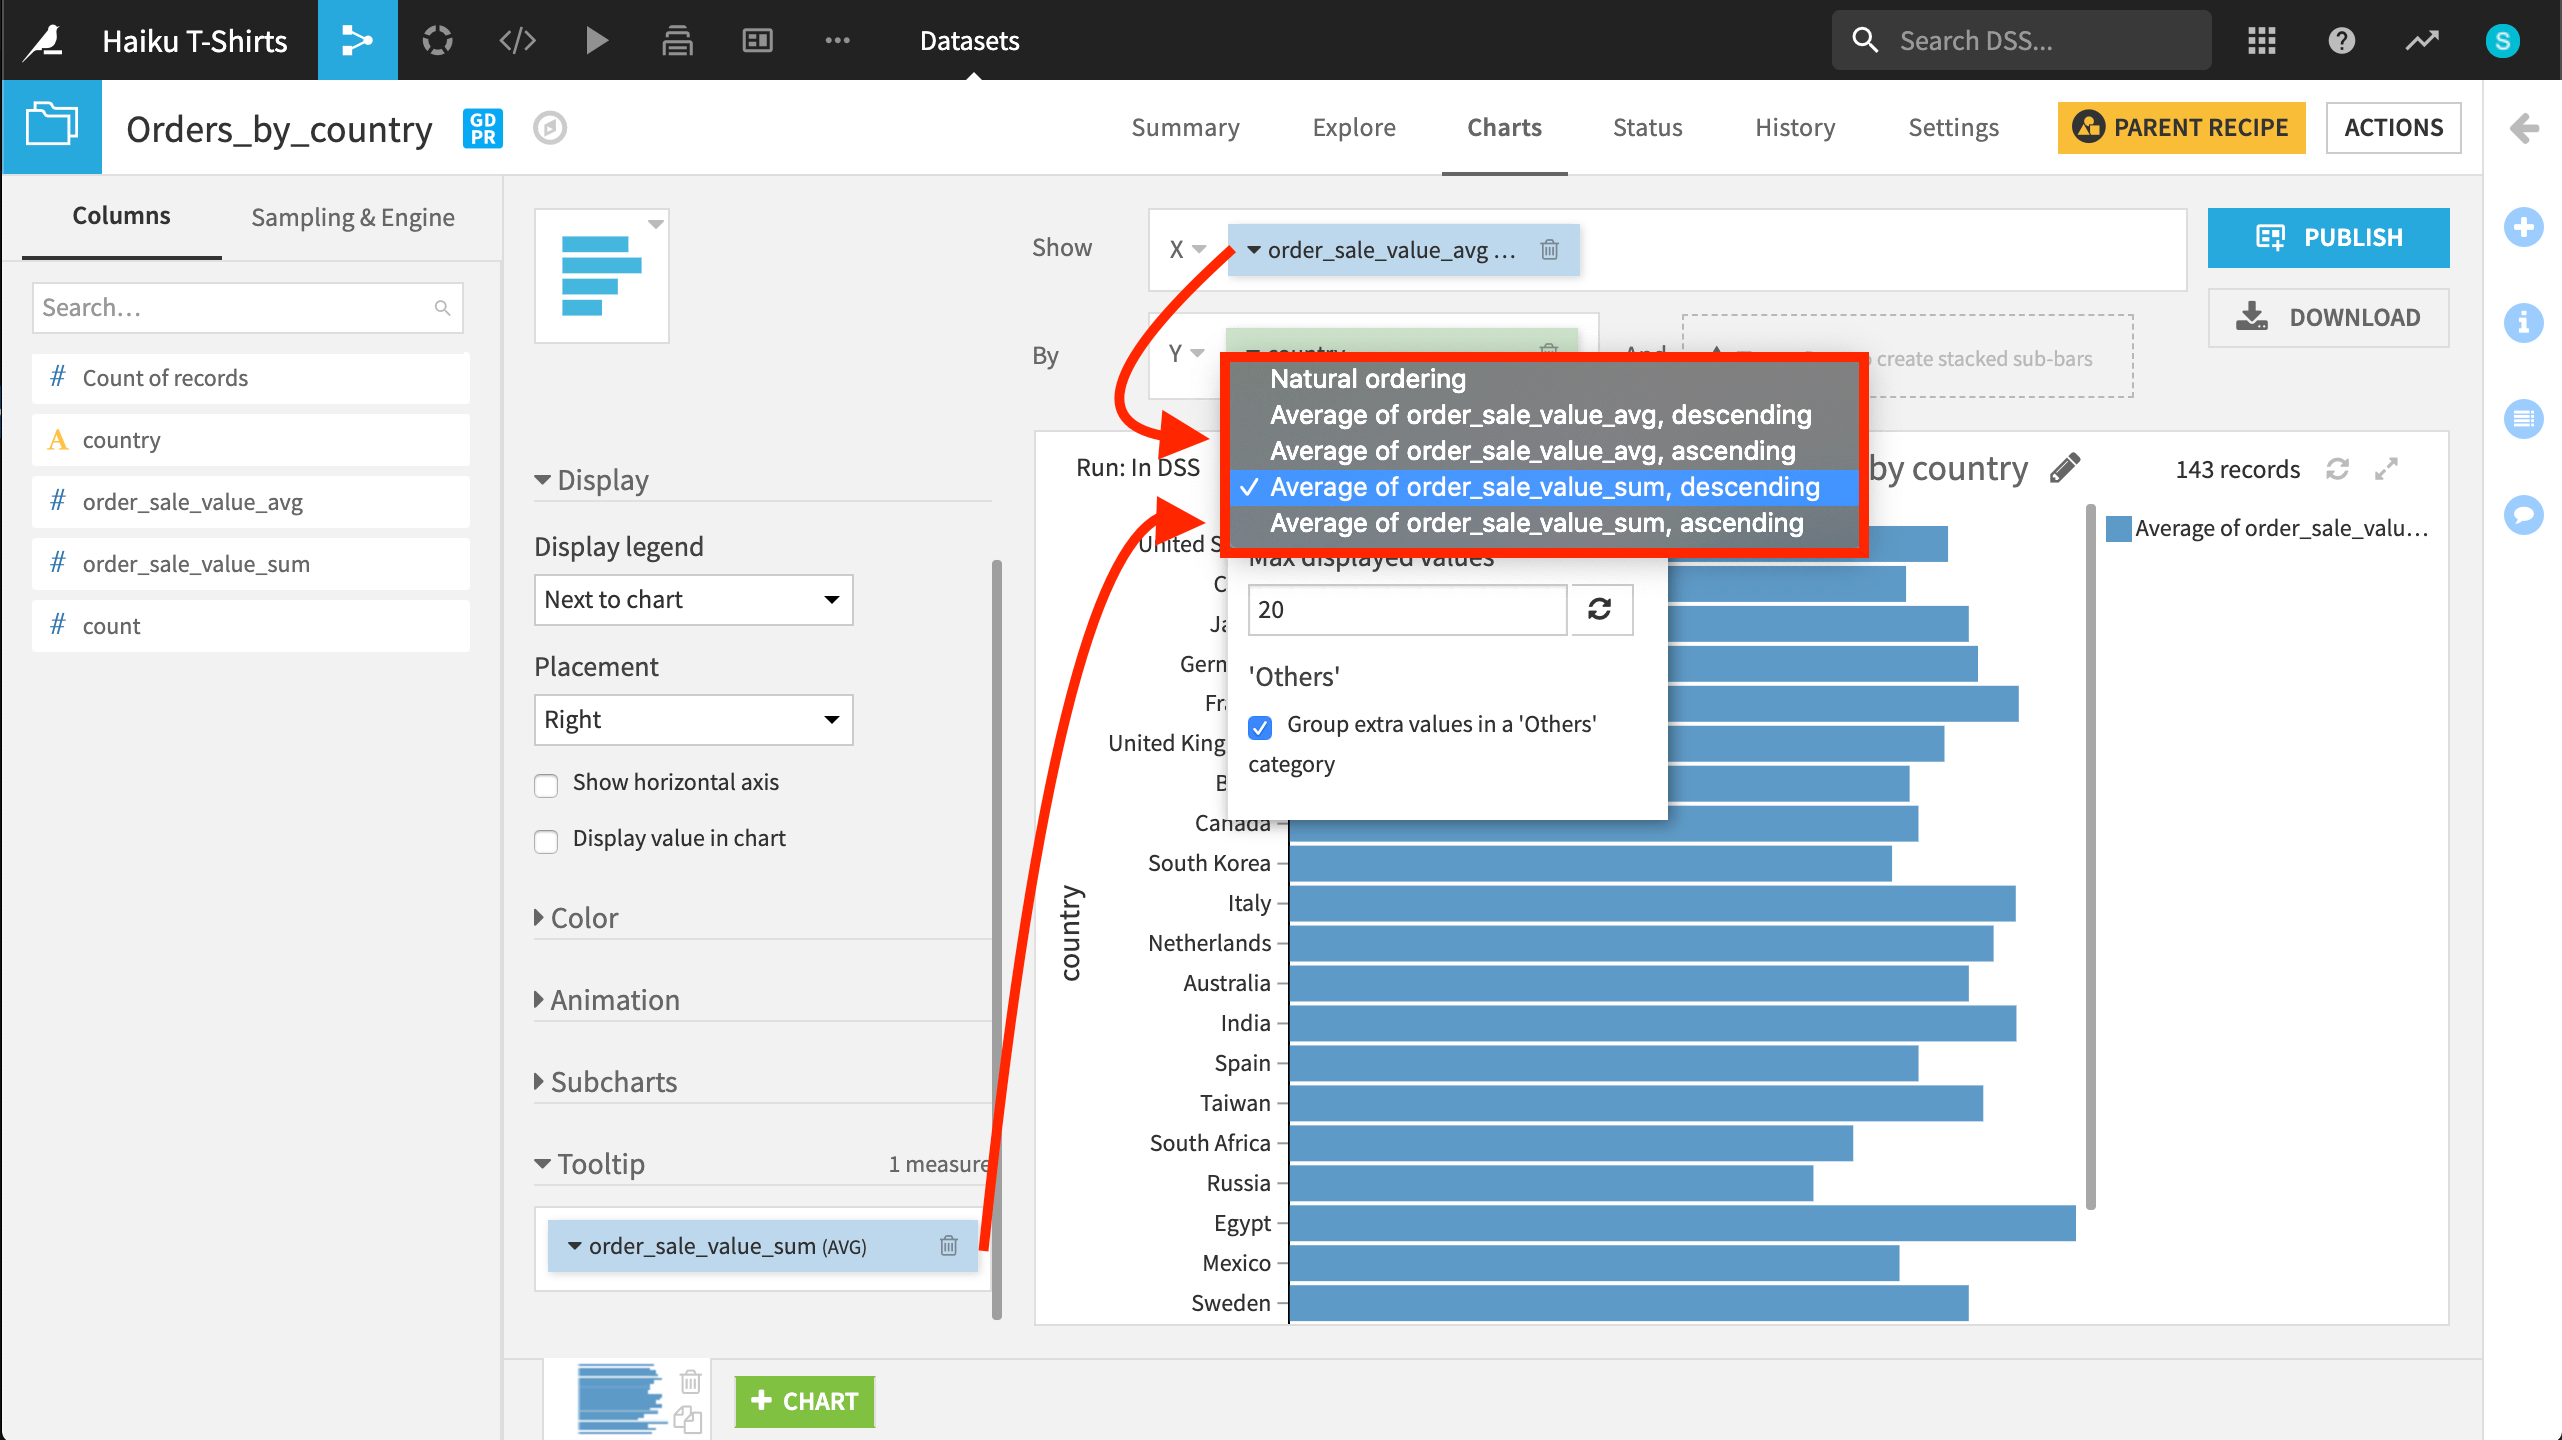Click the applications grid icon
The image size is (2562, 1440).
pos(2261,40)
